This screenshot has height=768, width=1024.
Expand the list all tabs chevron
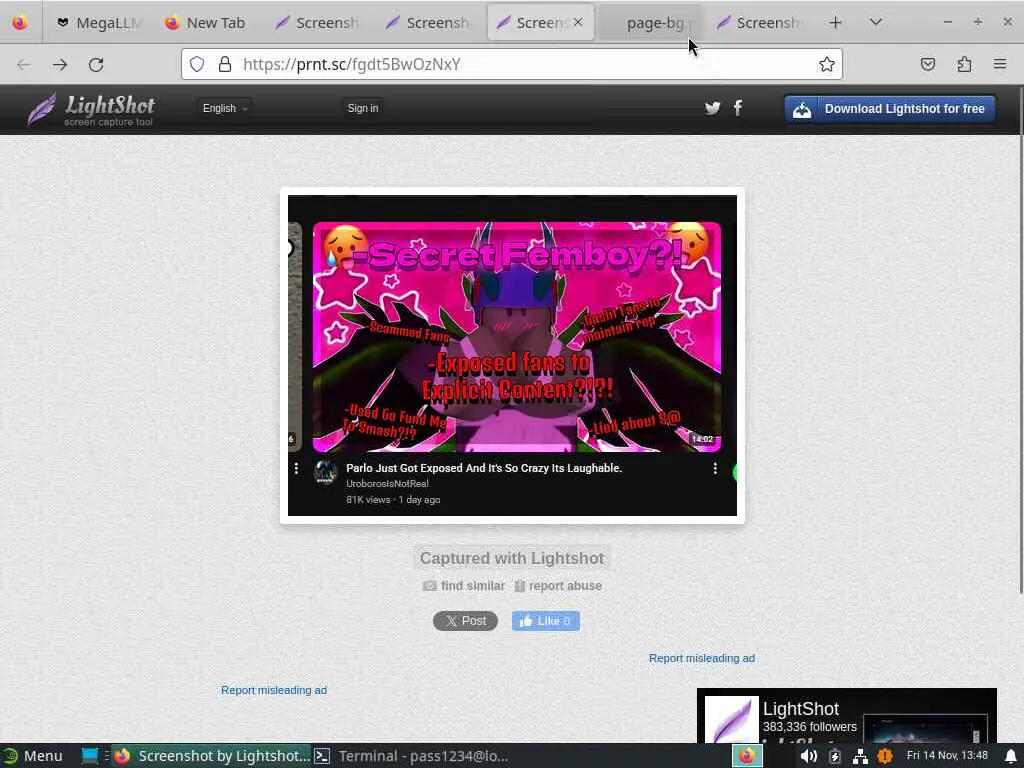(x=876, y=22)
